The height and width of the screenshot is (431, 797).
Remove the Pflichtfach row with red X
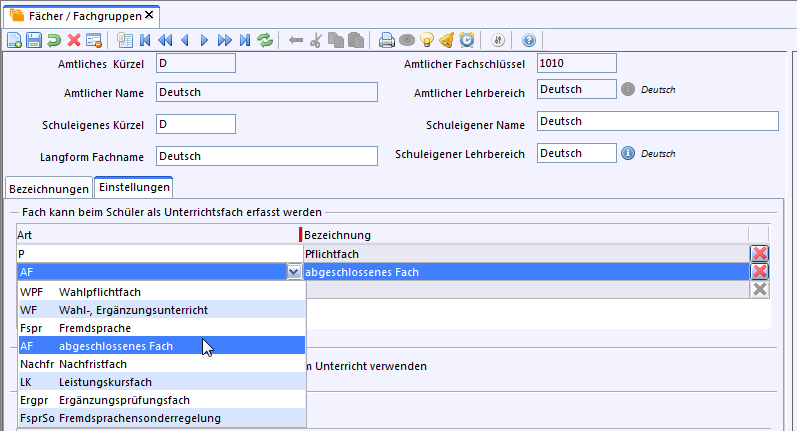(x=760, y=254)
